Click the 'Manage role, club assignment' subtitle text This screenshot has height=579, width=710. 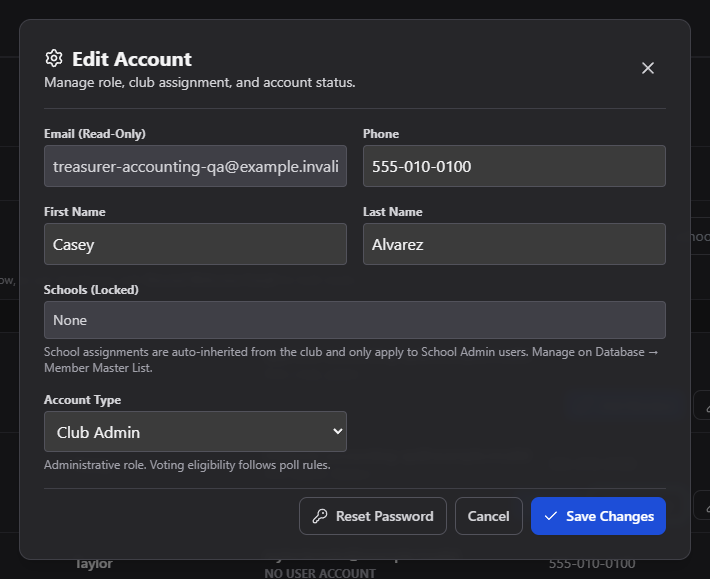point(200,82)
